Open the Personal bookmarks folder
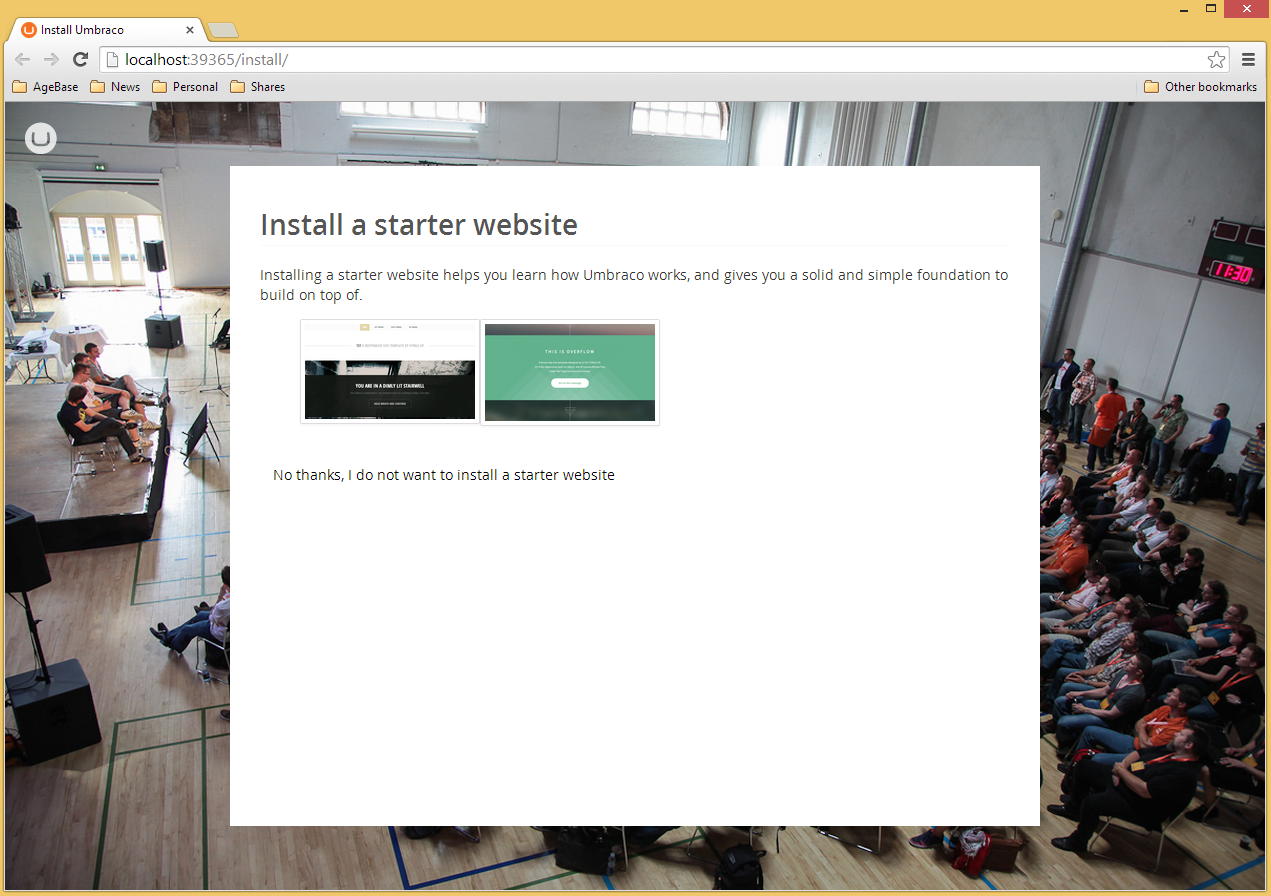 pos(185,87)
